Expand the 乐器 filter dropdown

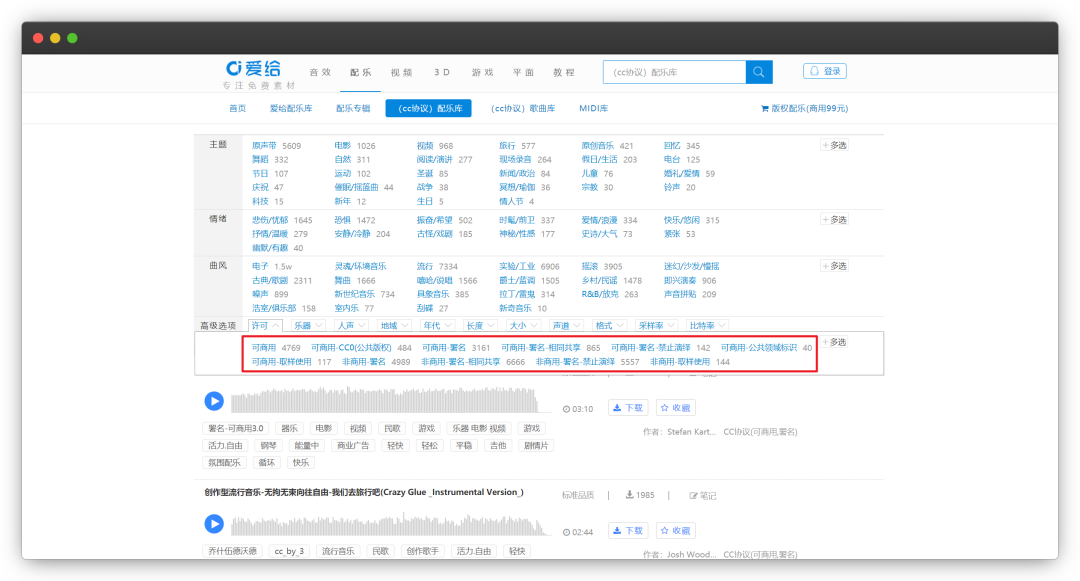click(x=308, y=324)
